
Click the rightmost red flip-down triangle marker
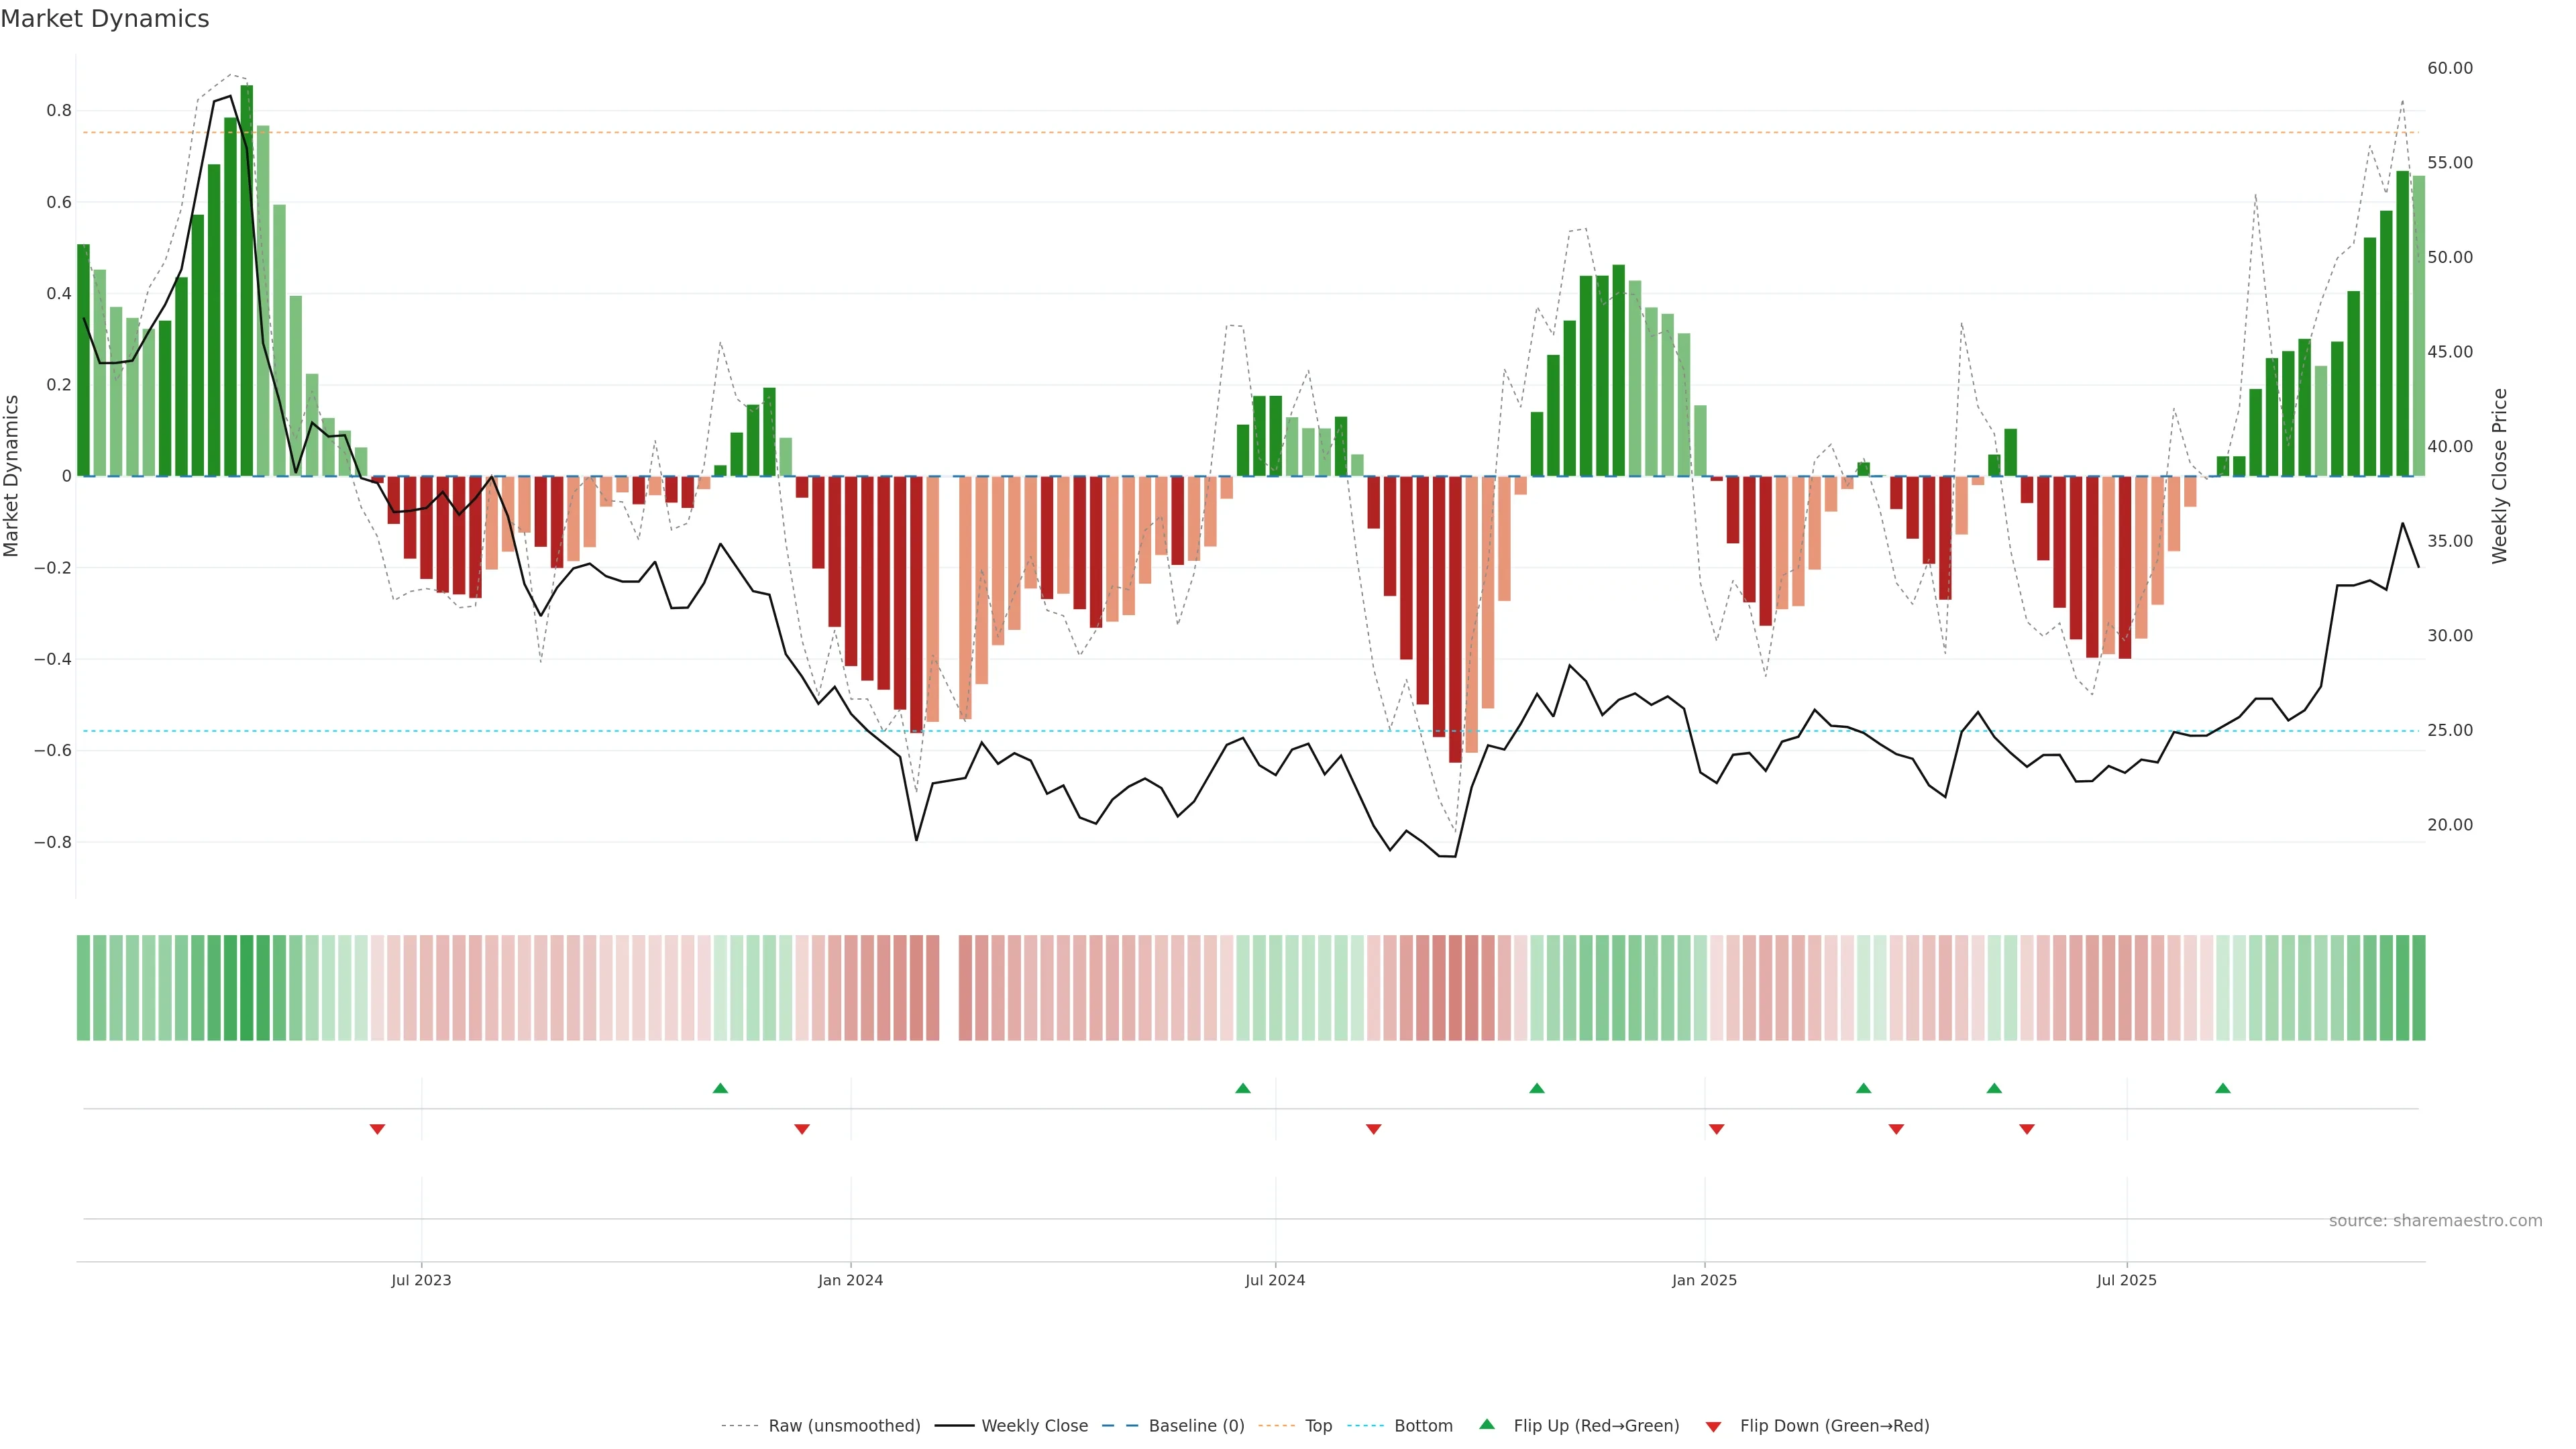2027,1129
